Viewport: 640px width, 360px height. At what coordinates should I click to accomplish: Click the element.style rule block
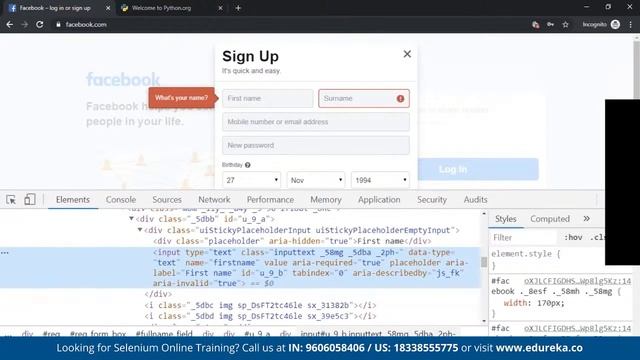pos(527,260)
